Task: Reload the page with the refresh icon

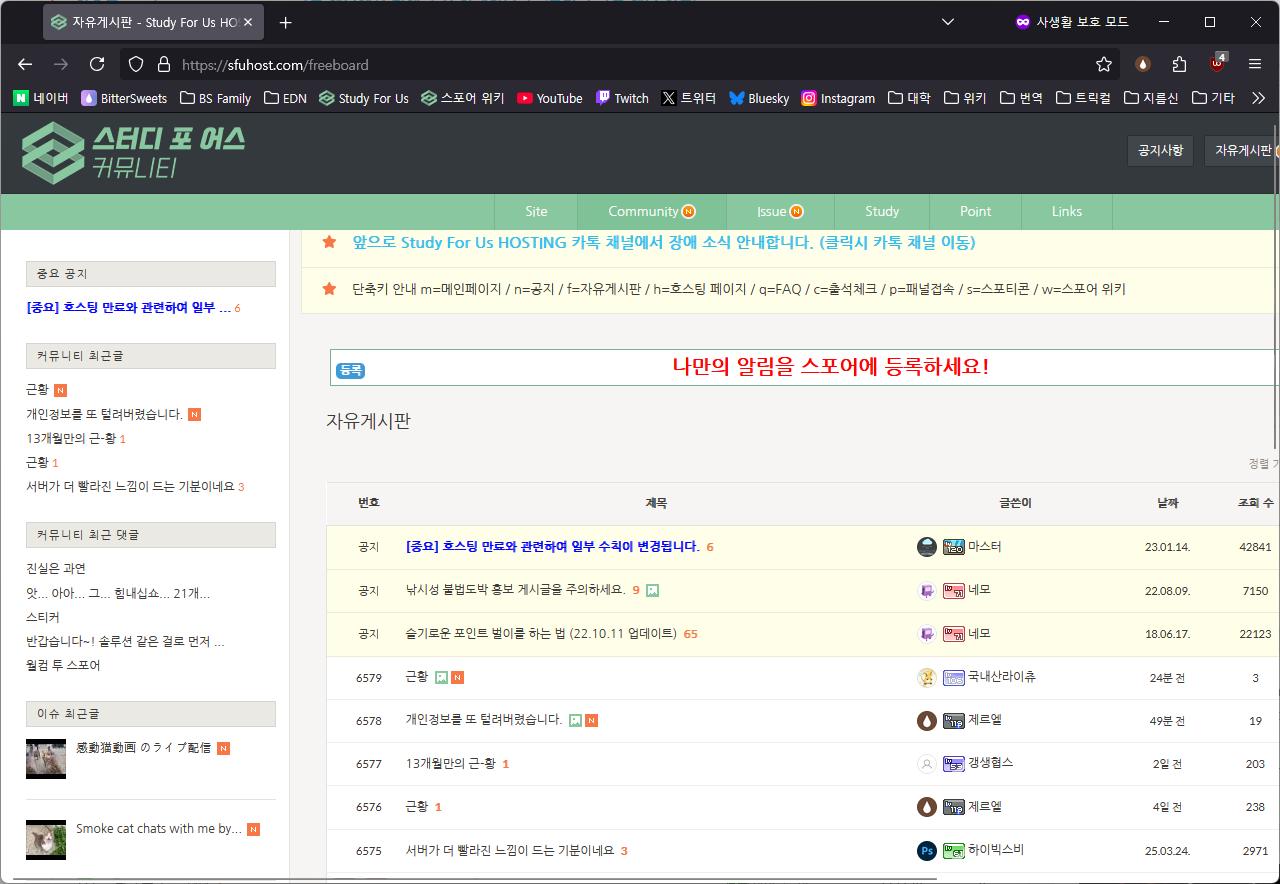Action: (x=97, y=64)
